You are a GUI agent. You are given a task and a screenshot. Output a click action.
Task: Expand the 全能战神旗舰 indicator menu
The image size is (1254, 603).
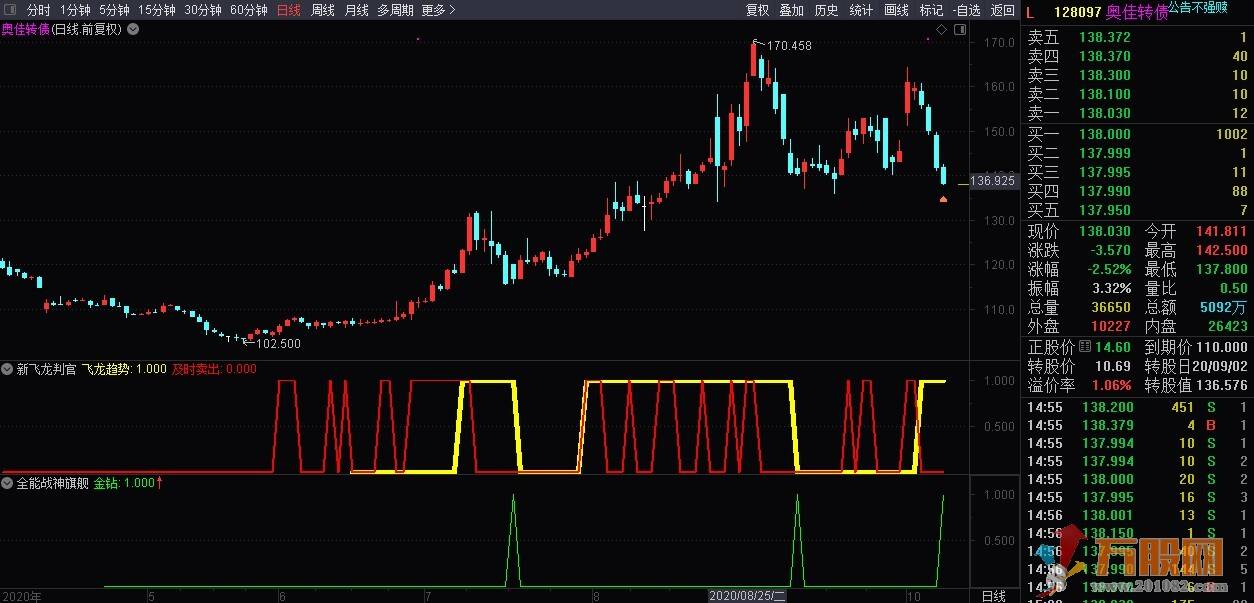8,483
